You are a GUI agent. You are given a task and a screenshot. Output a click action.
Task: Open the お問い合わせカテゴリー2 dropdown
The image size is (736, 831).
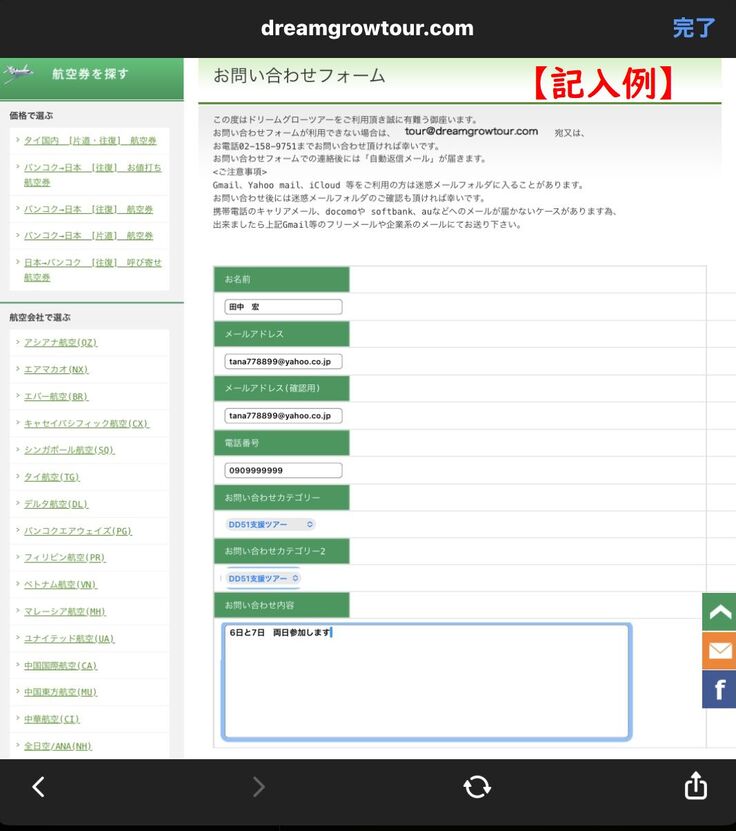pyautogui.click(x=263, y=578)
